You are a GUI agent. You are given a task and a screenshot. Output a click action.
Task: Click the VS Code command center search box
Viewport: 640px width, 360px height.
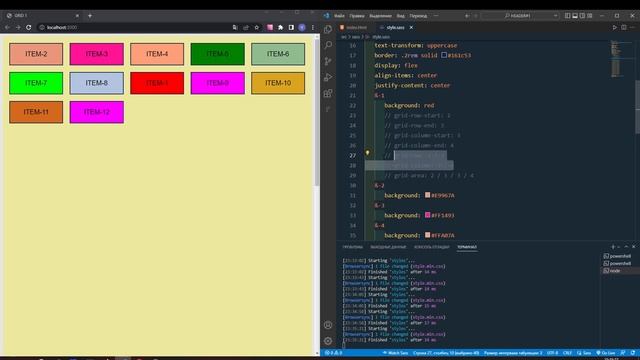[x=520, y=16]
